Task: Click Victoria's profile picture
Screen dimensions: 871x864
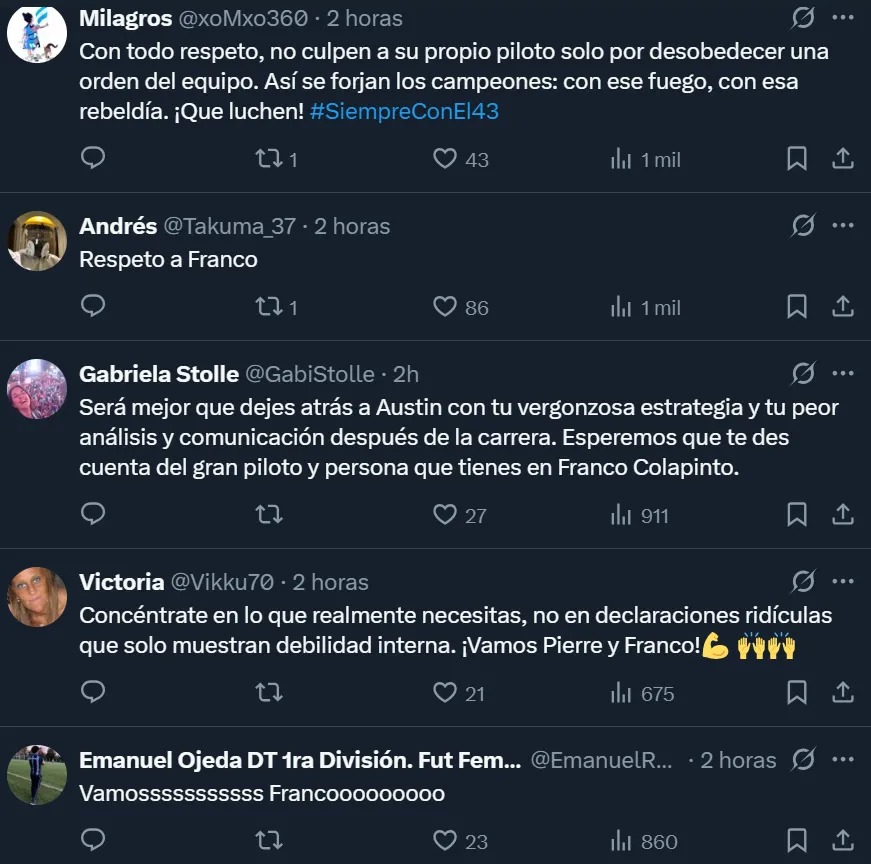Action: (37, 596)
